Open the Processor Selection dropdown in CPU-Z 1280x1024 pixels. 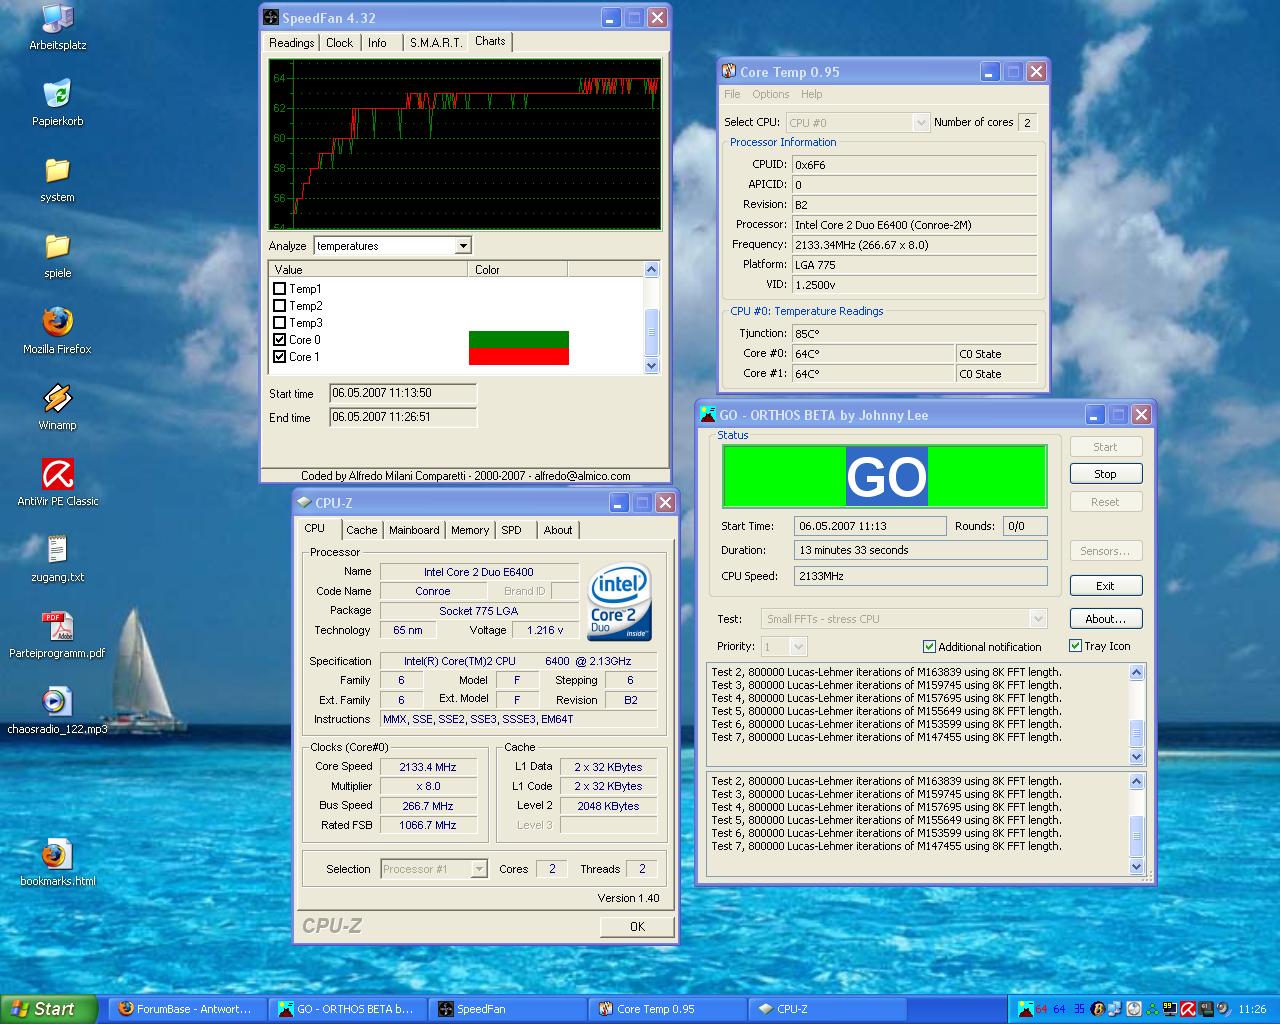coord(478,869)
